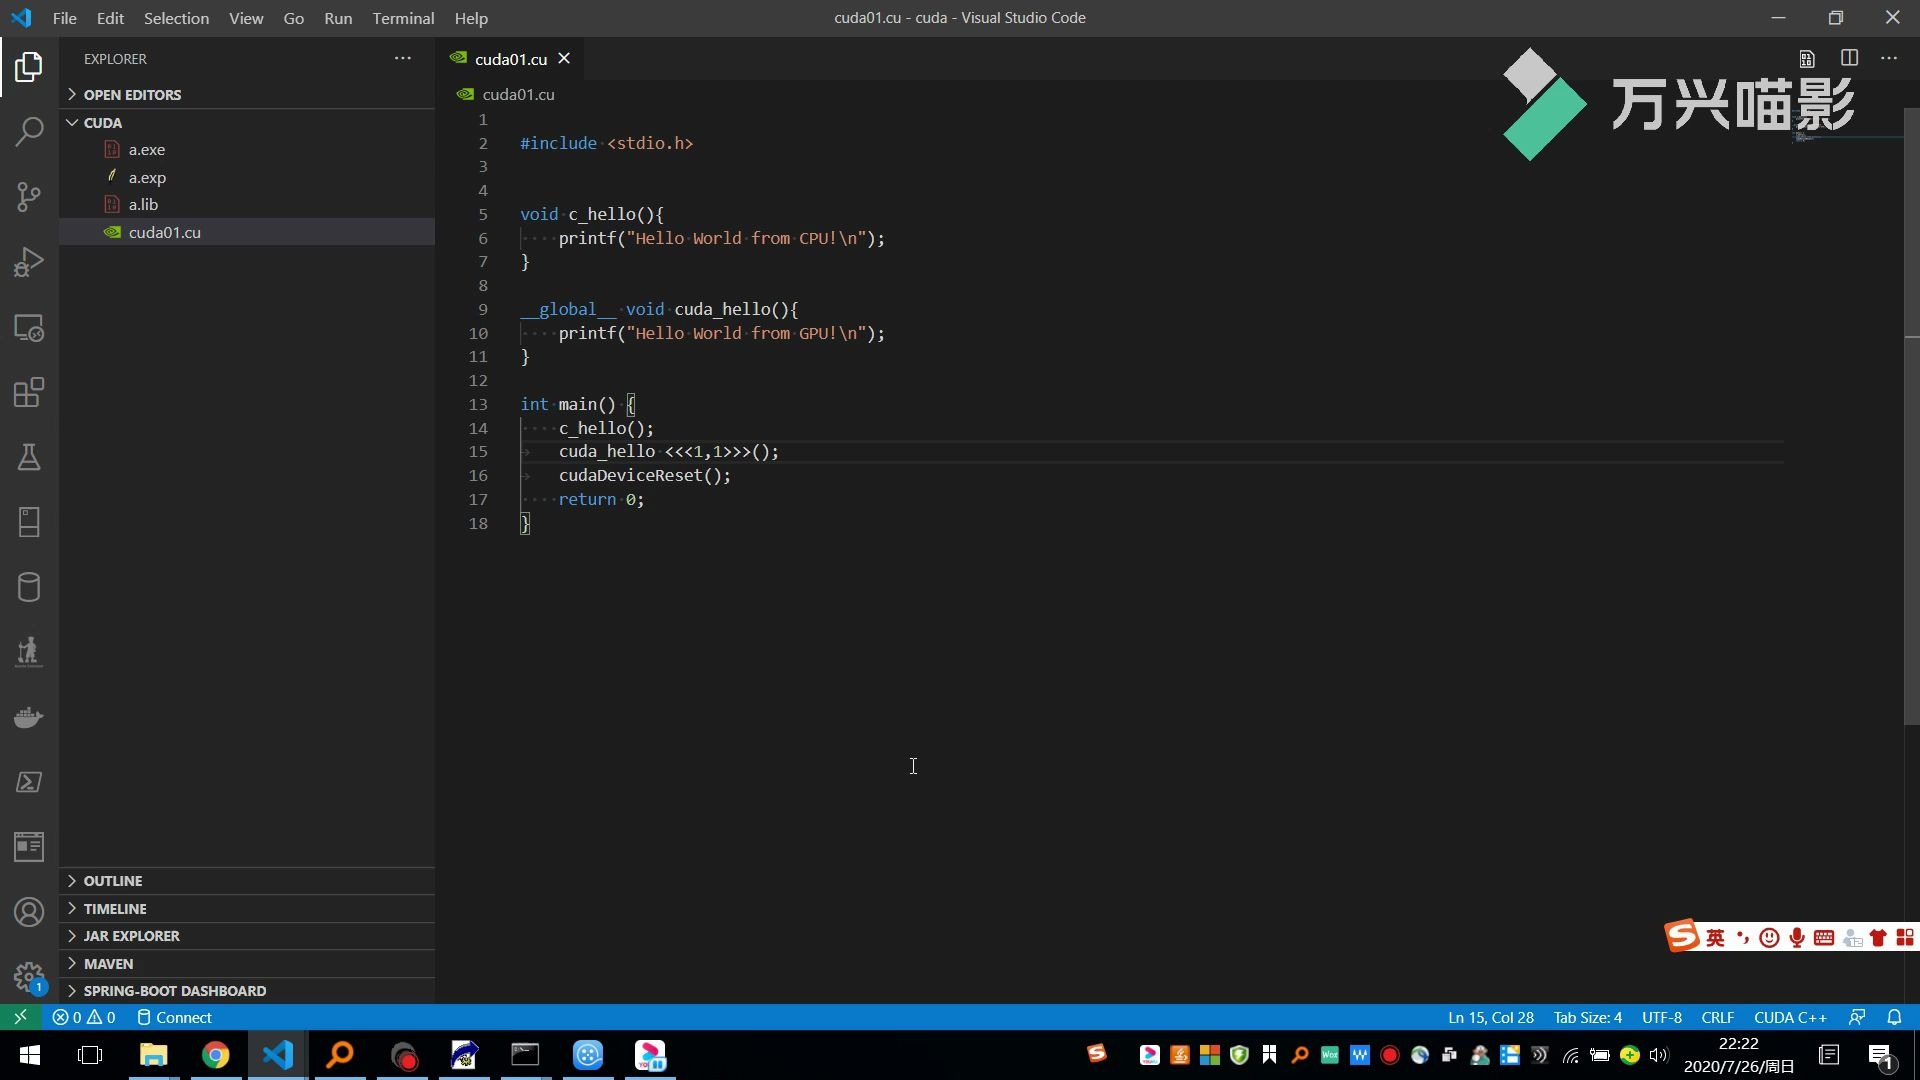The height and width of the screenshot is (1080, 1920).
Task: Close the cuda01.cu editor tab
Action: point(564,58)
